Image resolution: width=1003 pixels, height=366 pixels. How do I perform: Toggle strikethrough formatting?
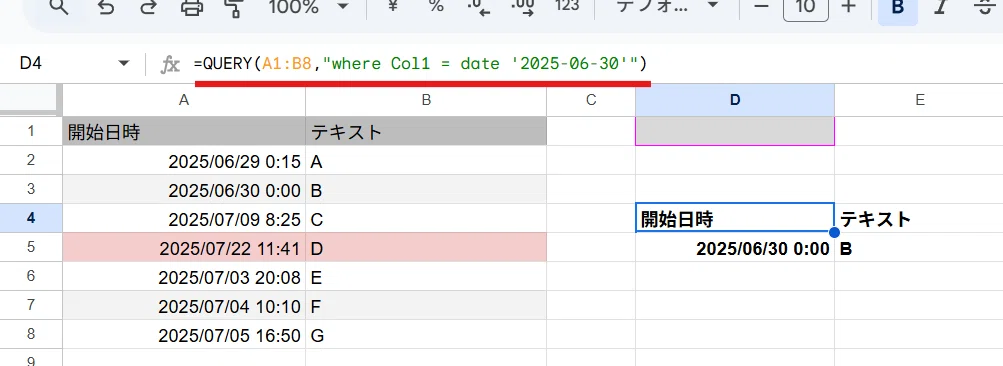tap(985, 6)
